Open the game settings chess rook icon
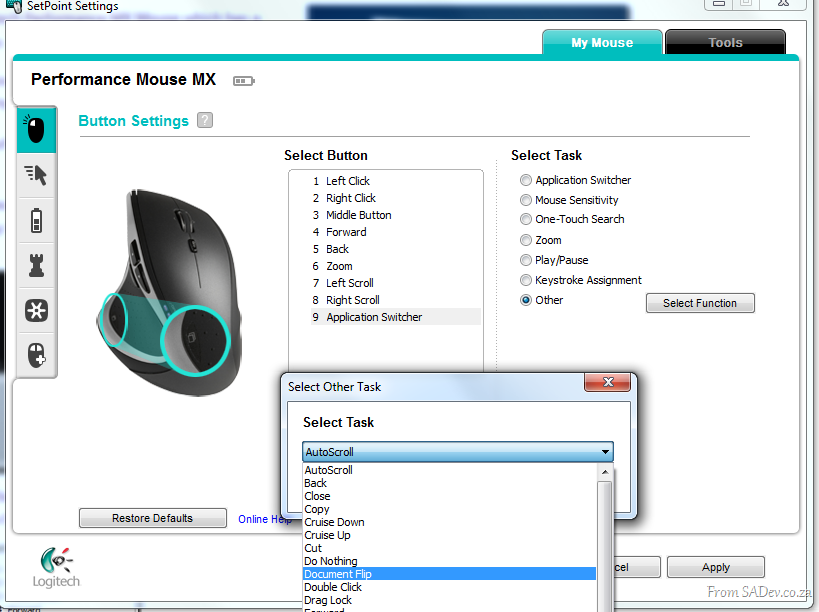The width and height of the screenshot is (819, 612). tap(36, 265)
